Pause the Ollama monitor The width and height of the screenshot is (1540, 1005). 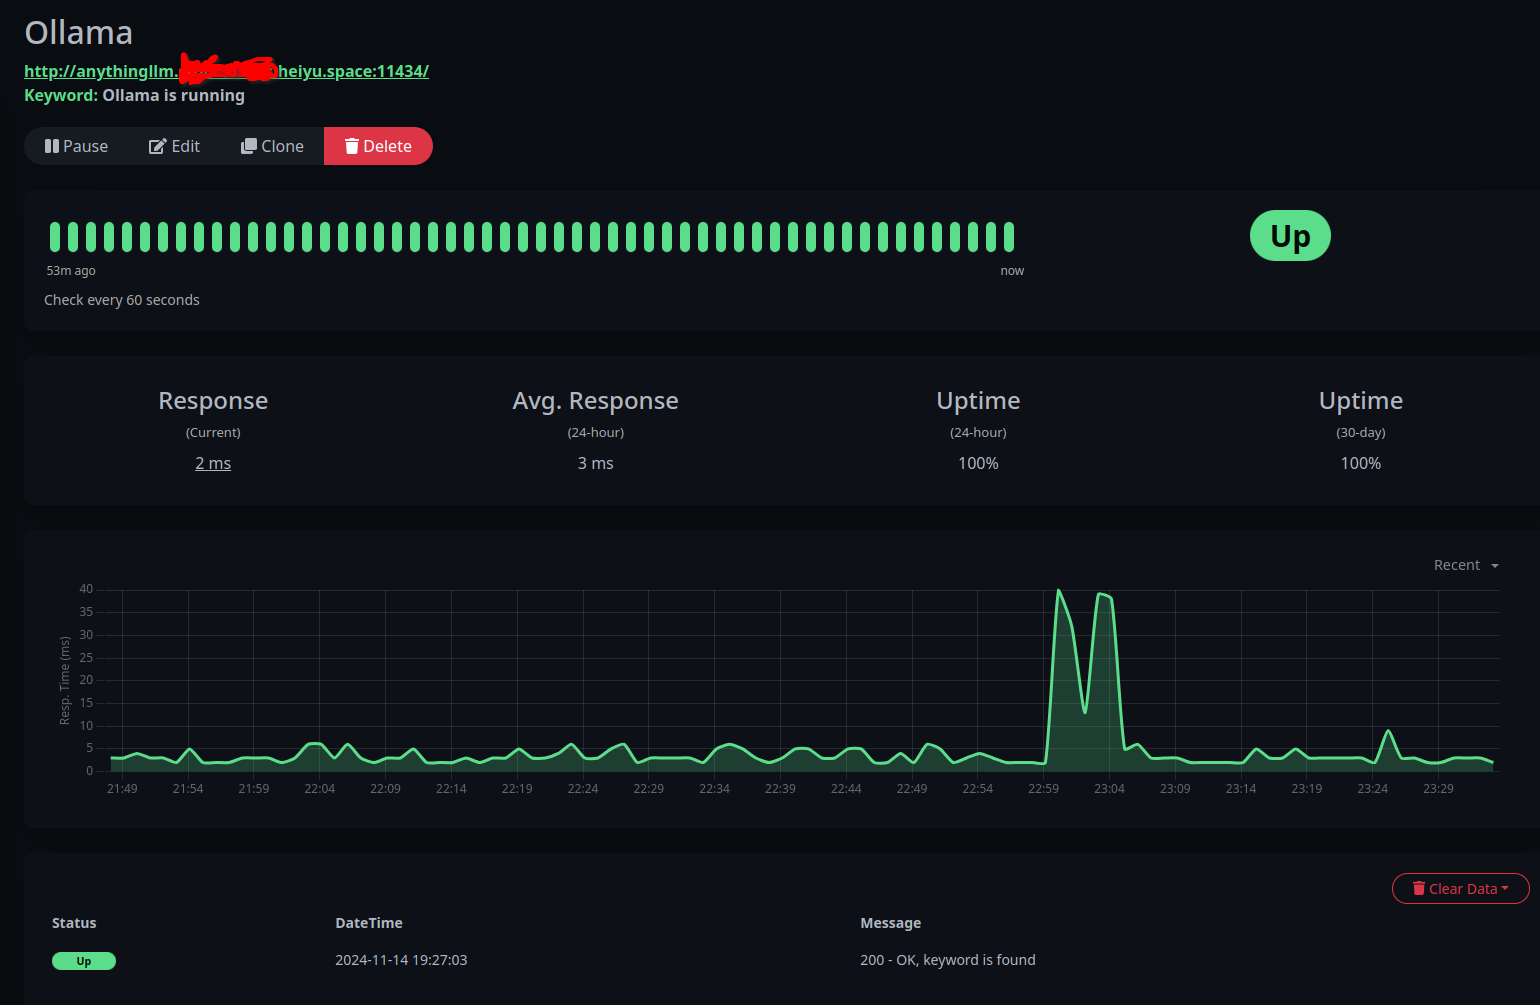(76, 146)
